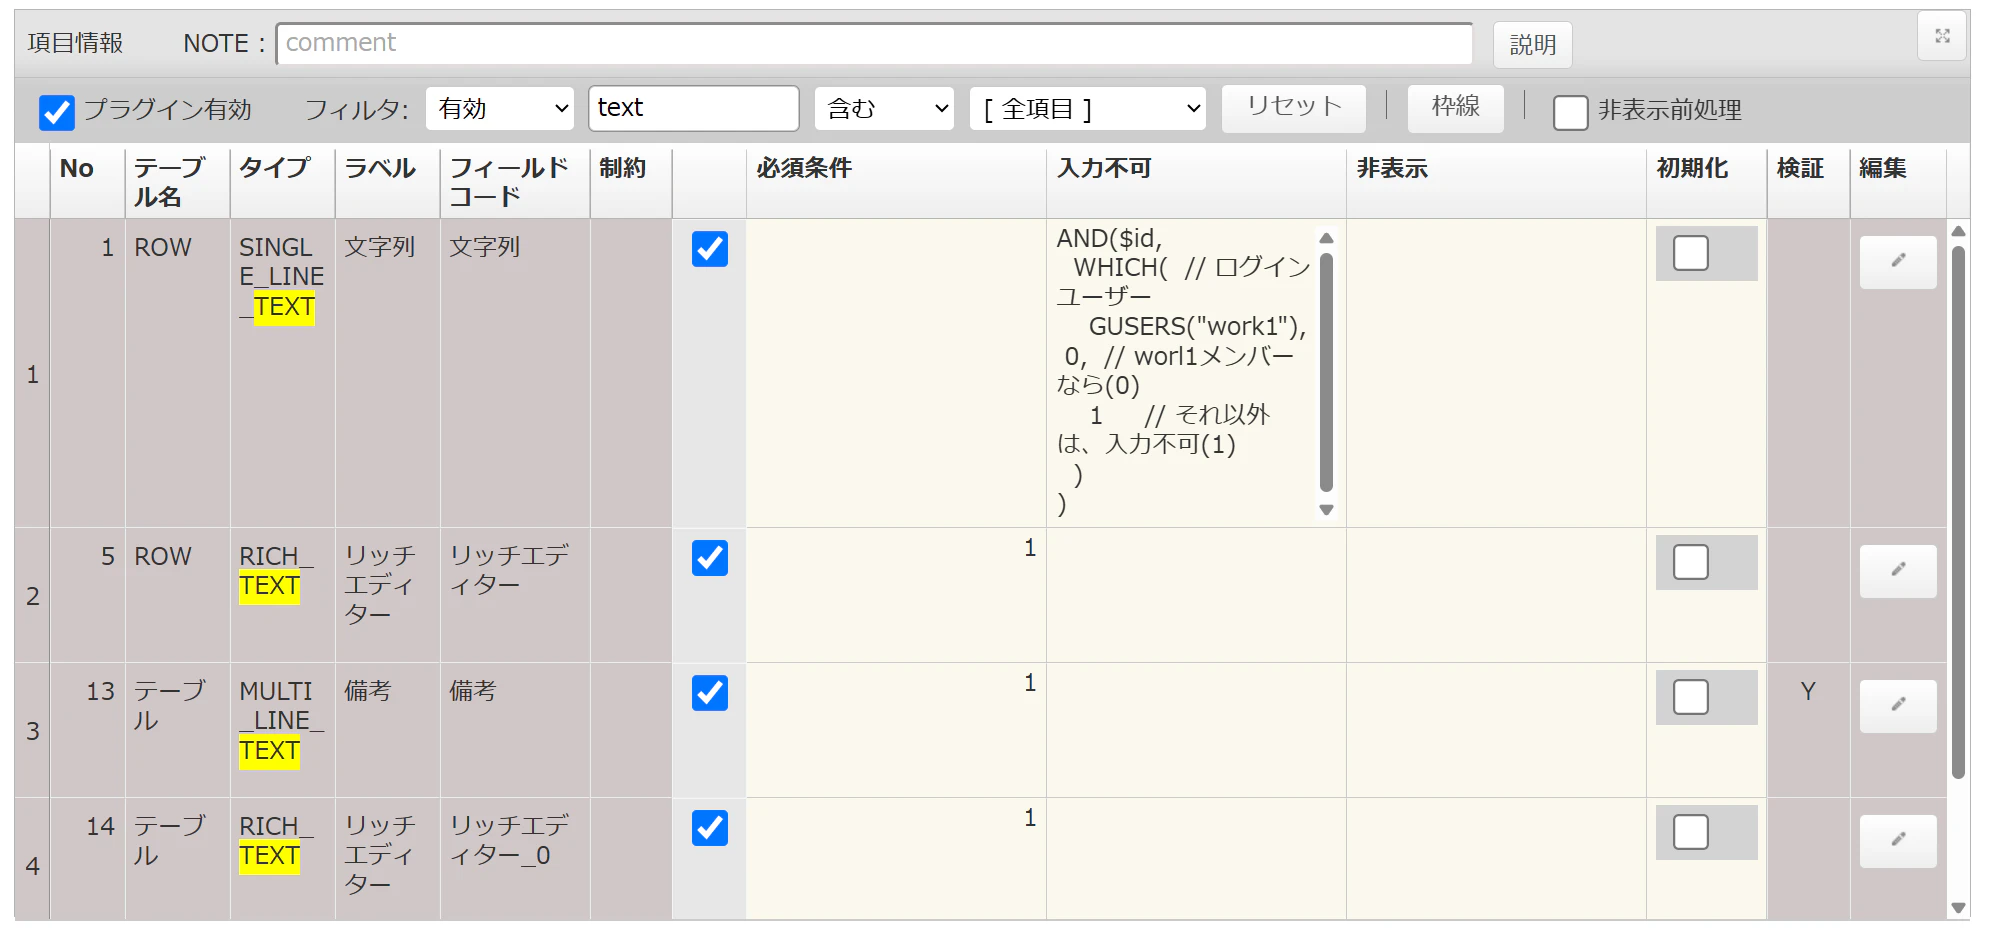
Task: Click the filter text input containing 'text'
Action: tap(694, 108)
